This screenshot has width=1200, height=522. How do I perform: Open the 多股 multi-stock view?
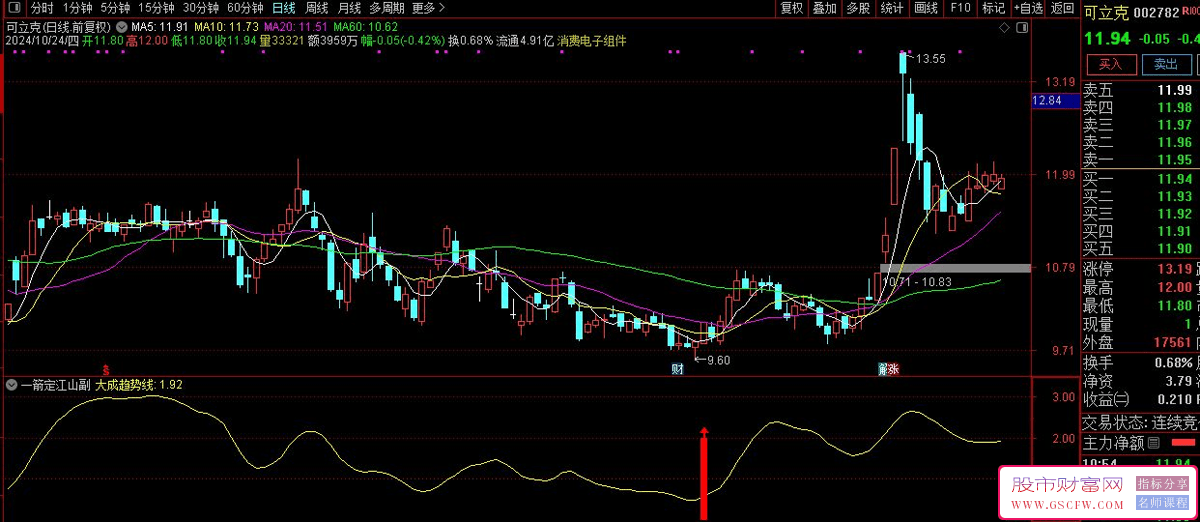(x=858, y=8)
